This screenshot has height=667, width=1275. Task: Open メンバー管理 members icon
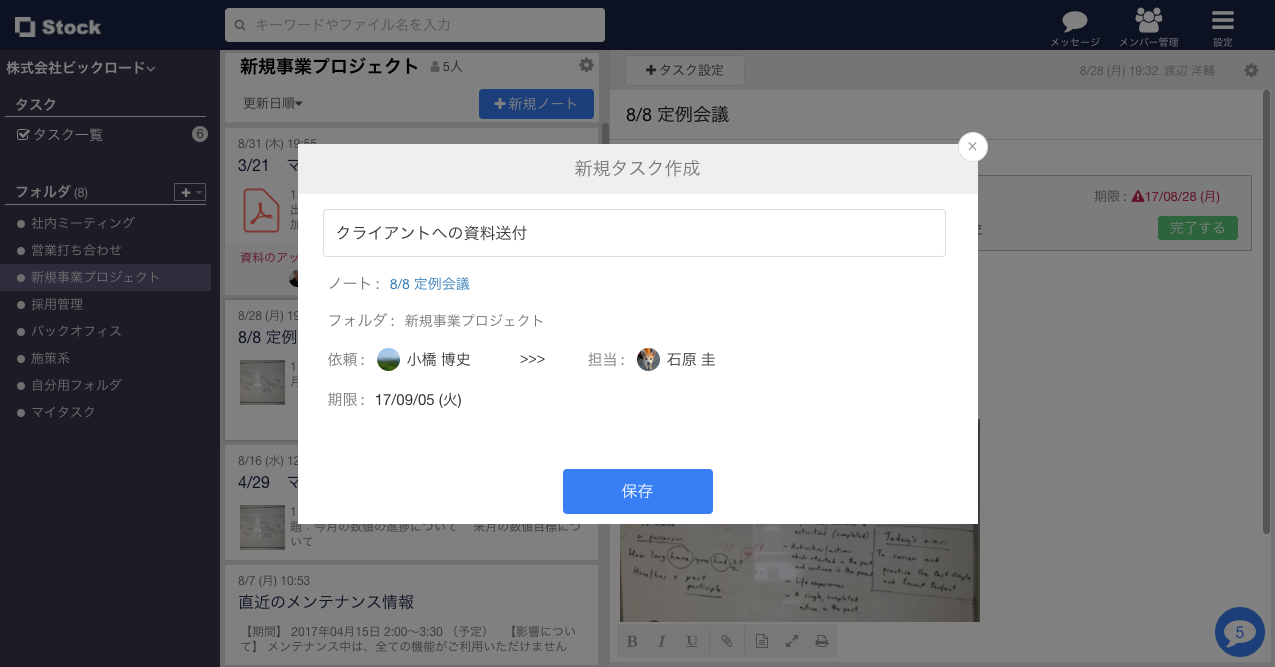(1148, 22)
